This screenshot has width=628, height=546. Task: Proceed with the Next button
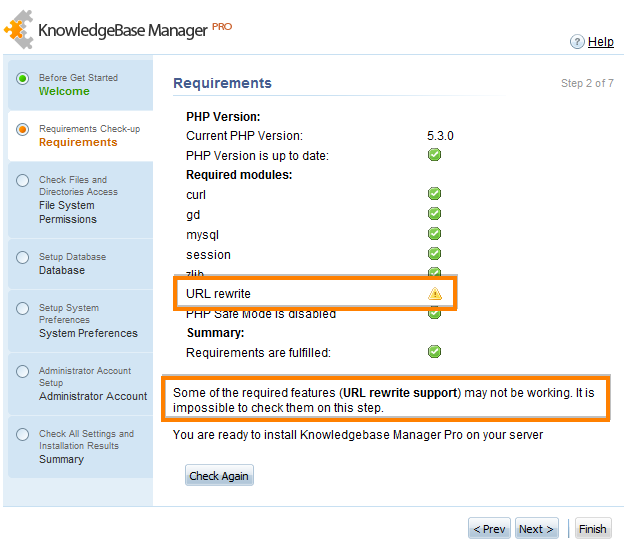tap(536, 529)
